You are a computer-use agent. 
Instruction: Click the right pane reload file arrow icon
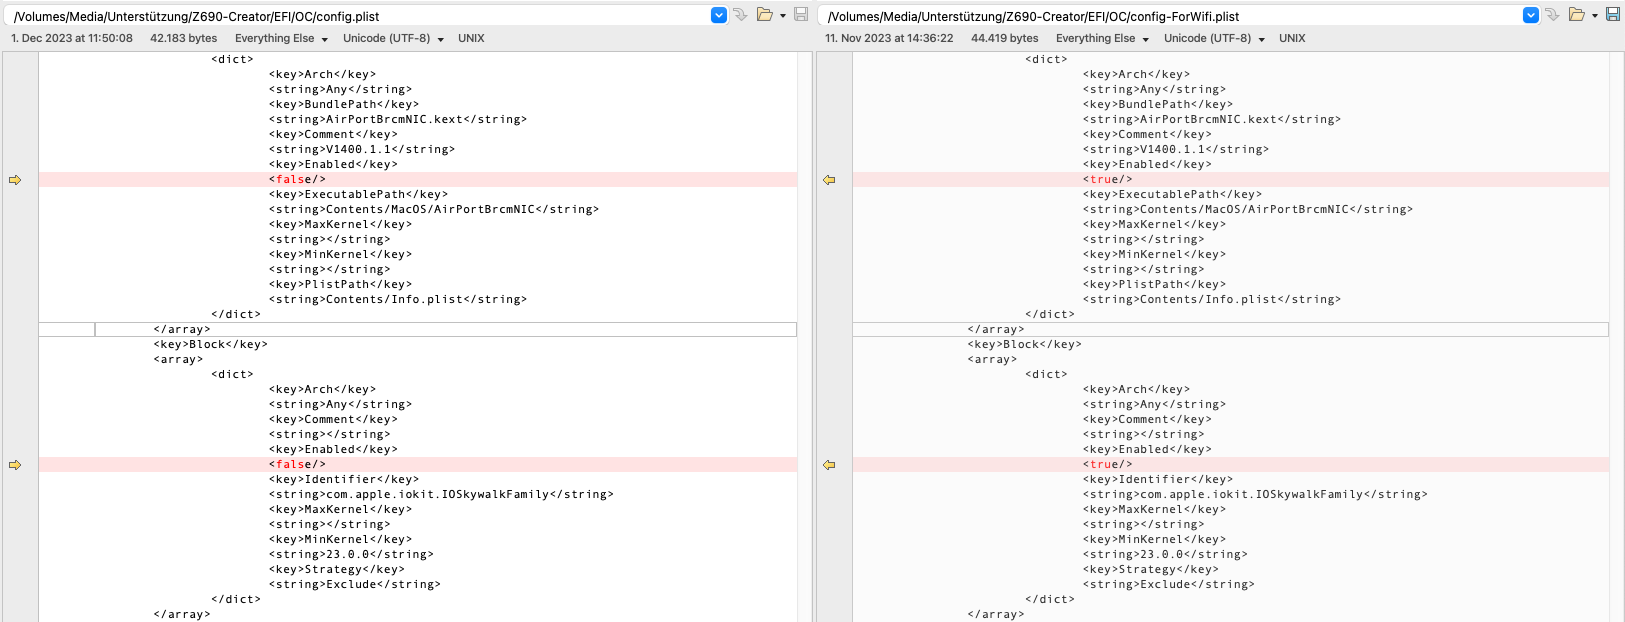coord(1552,15)
